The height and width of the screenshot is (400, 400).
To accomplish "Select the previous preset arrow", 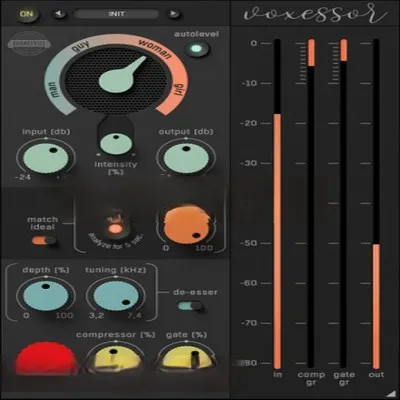I will (60, 14).
